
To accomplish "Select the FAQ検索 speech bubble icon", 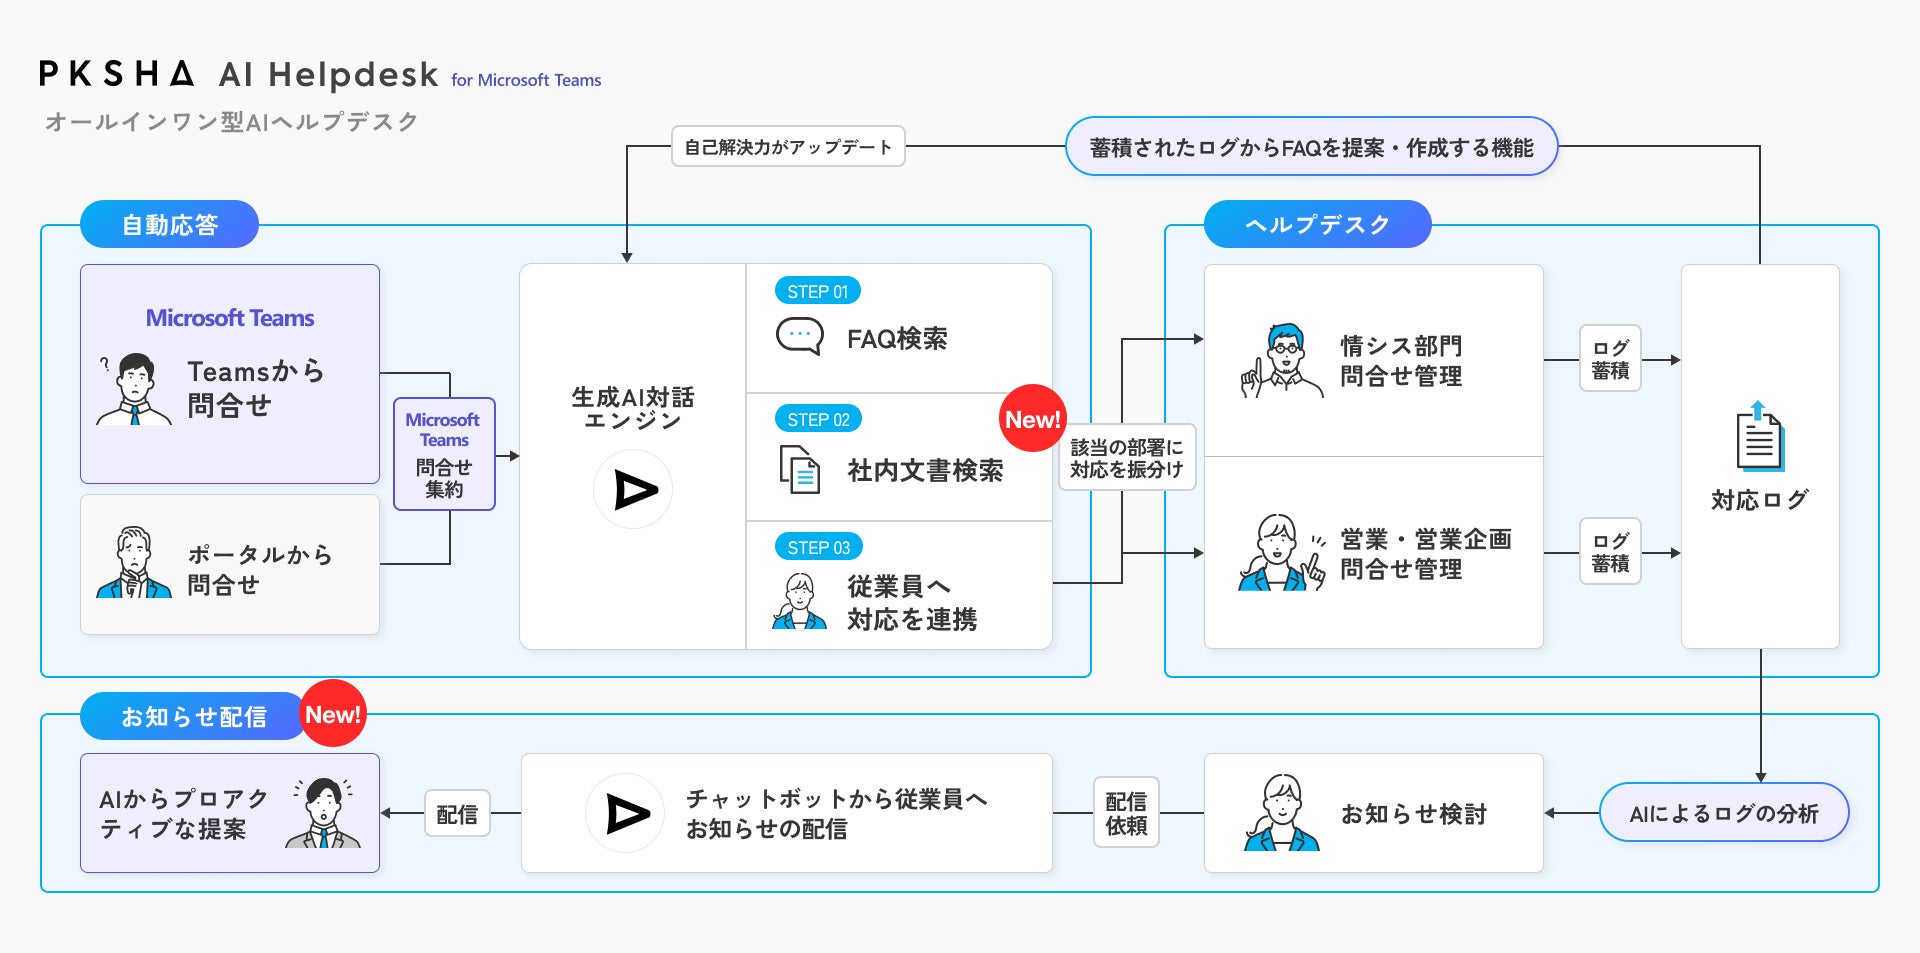I will 799,336.
